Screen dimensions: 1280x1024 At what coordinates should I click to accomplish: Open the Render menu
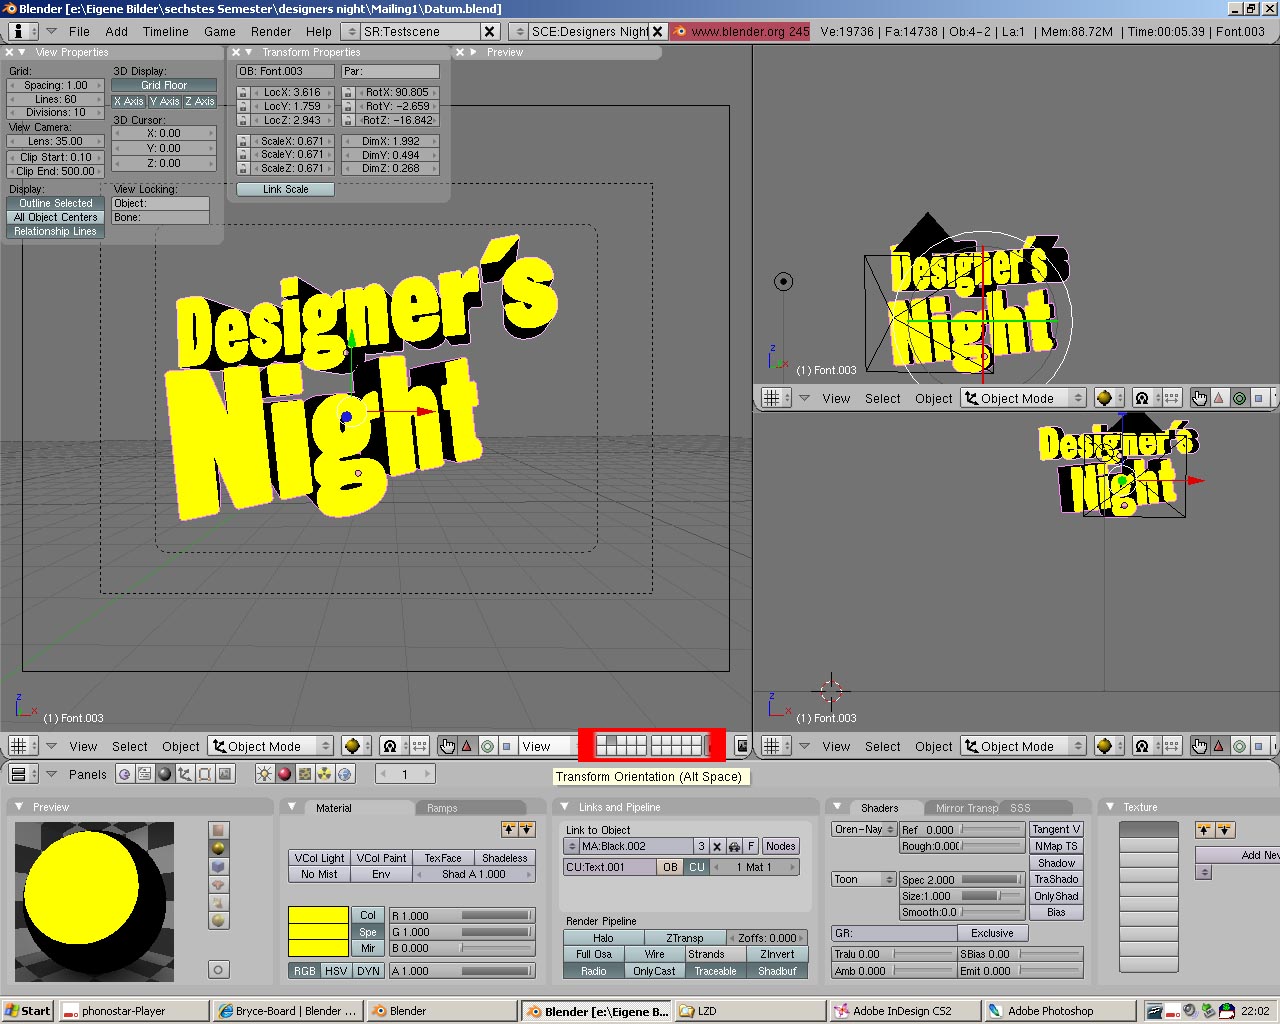(271, 32)
